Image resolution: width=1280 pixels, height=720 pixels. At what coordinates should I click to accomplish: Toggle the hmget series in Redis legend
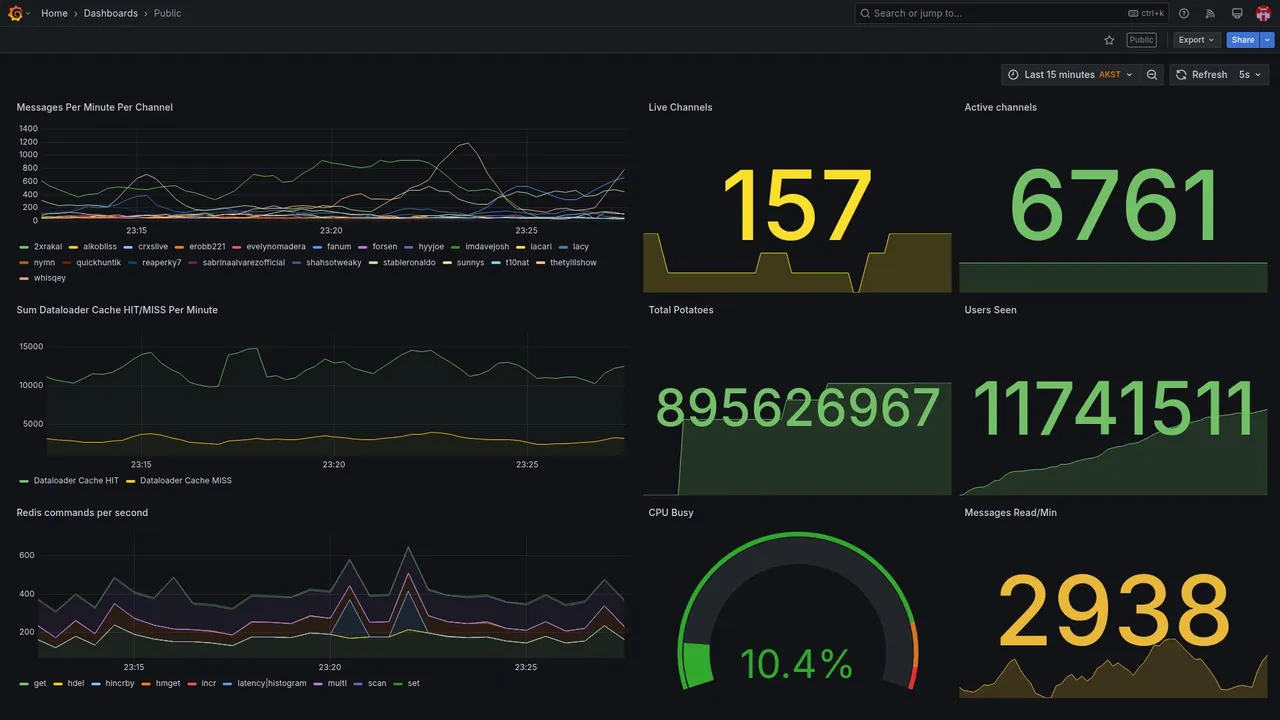point(161,684)
